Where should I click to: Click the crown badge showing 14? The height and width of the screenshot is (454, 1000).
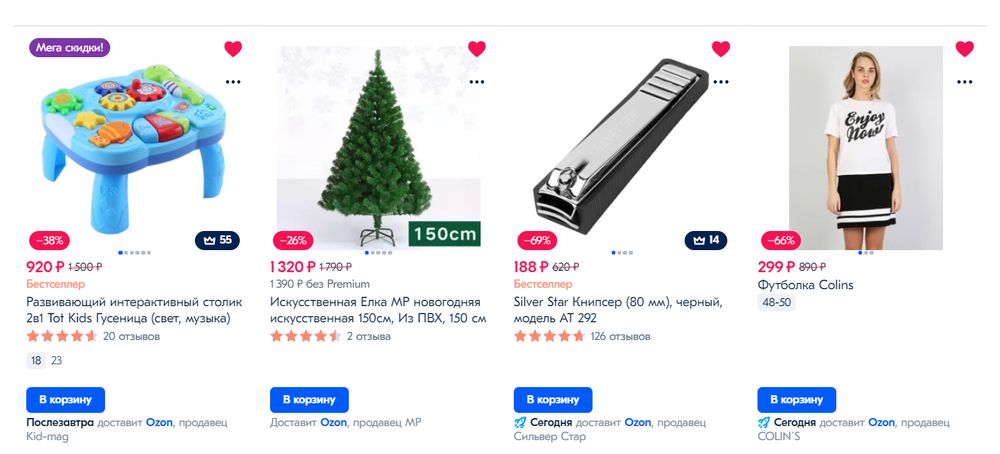706,240
